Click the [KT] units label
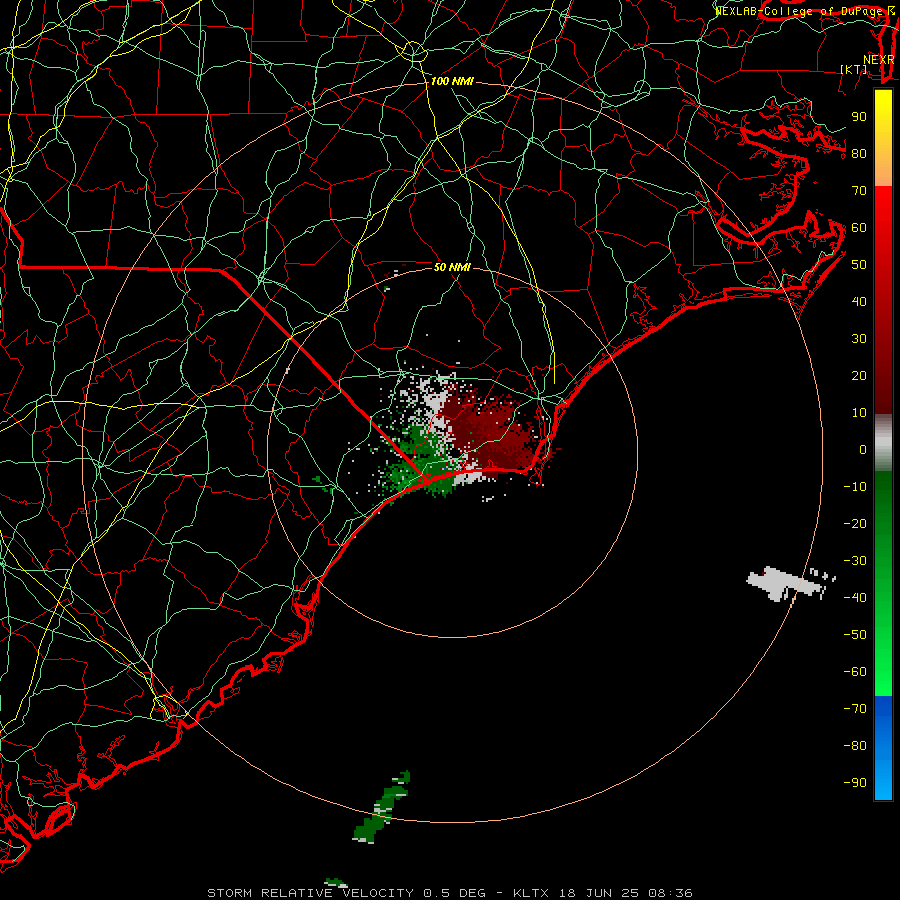900x900 pixels. point(854,69)
